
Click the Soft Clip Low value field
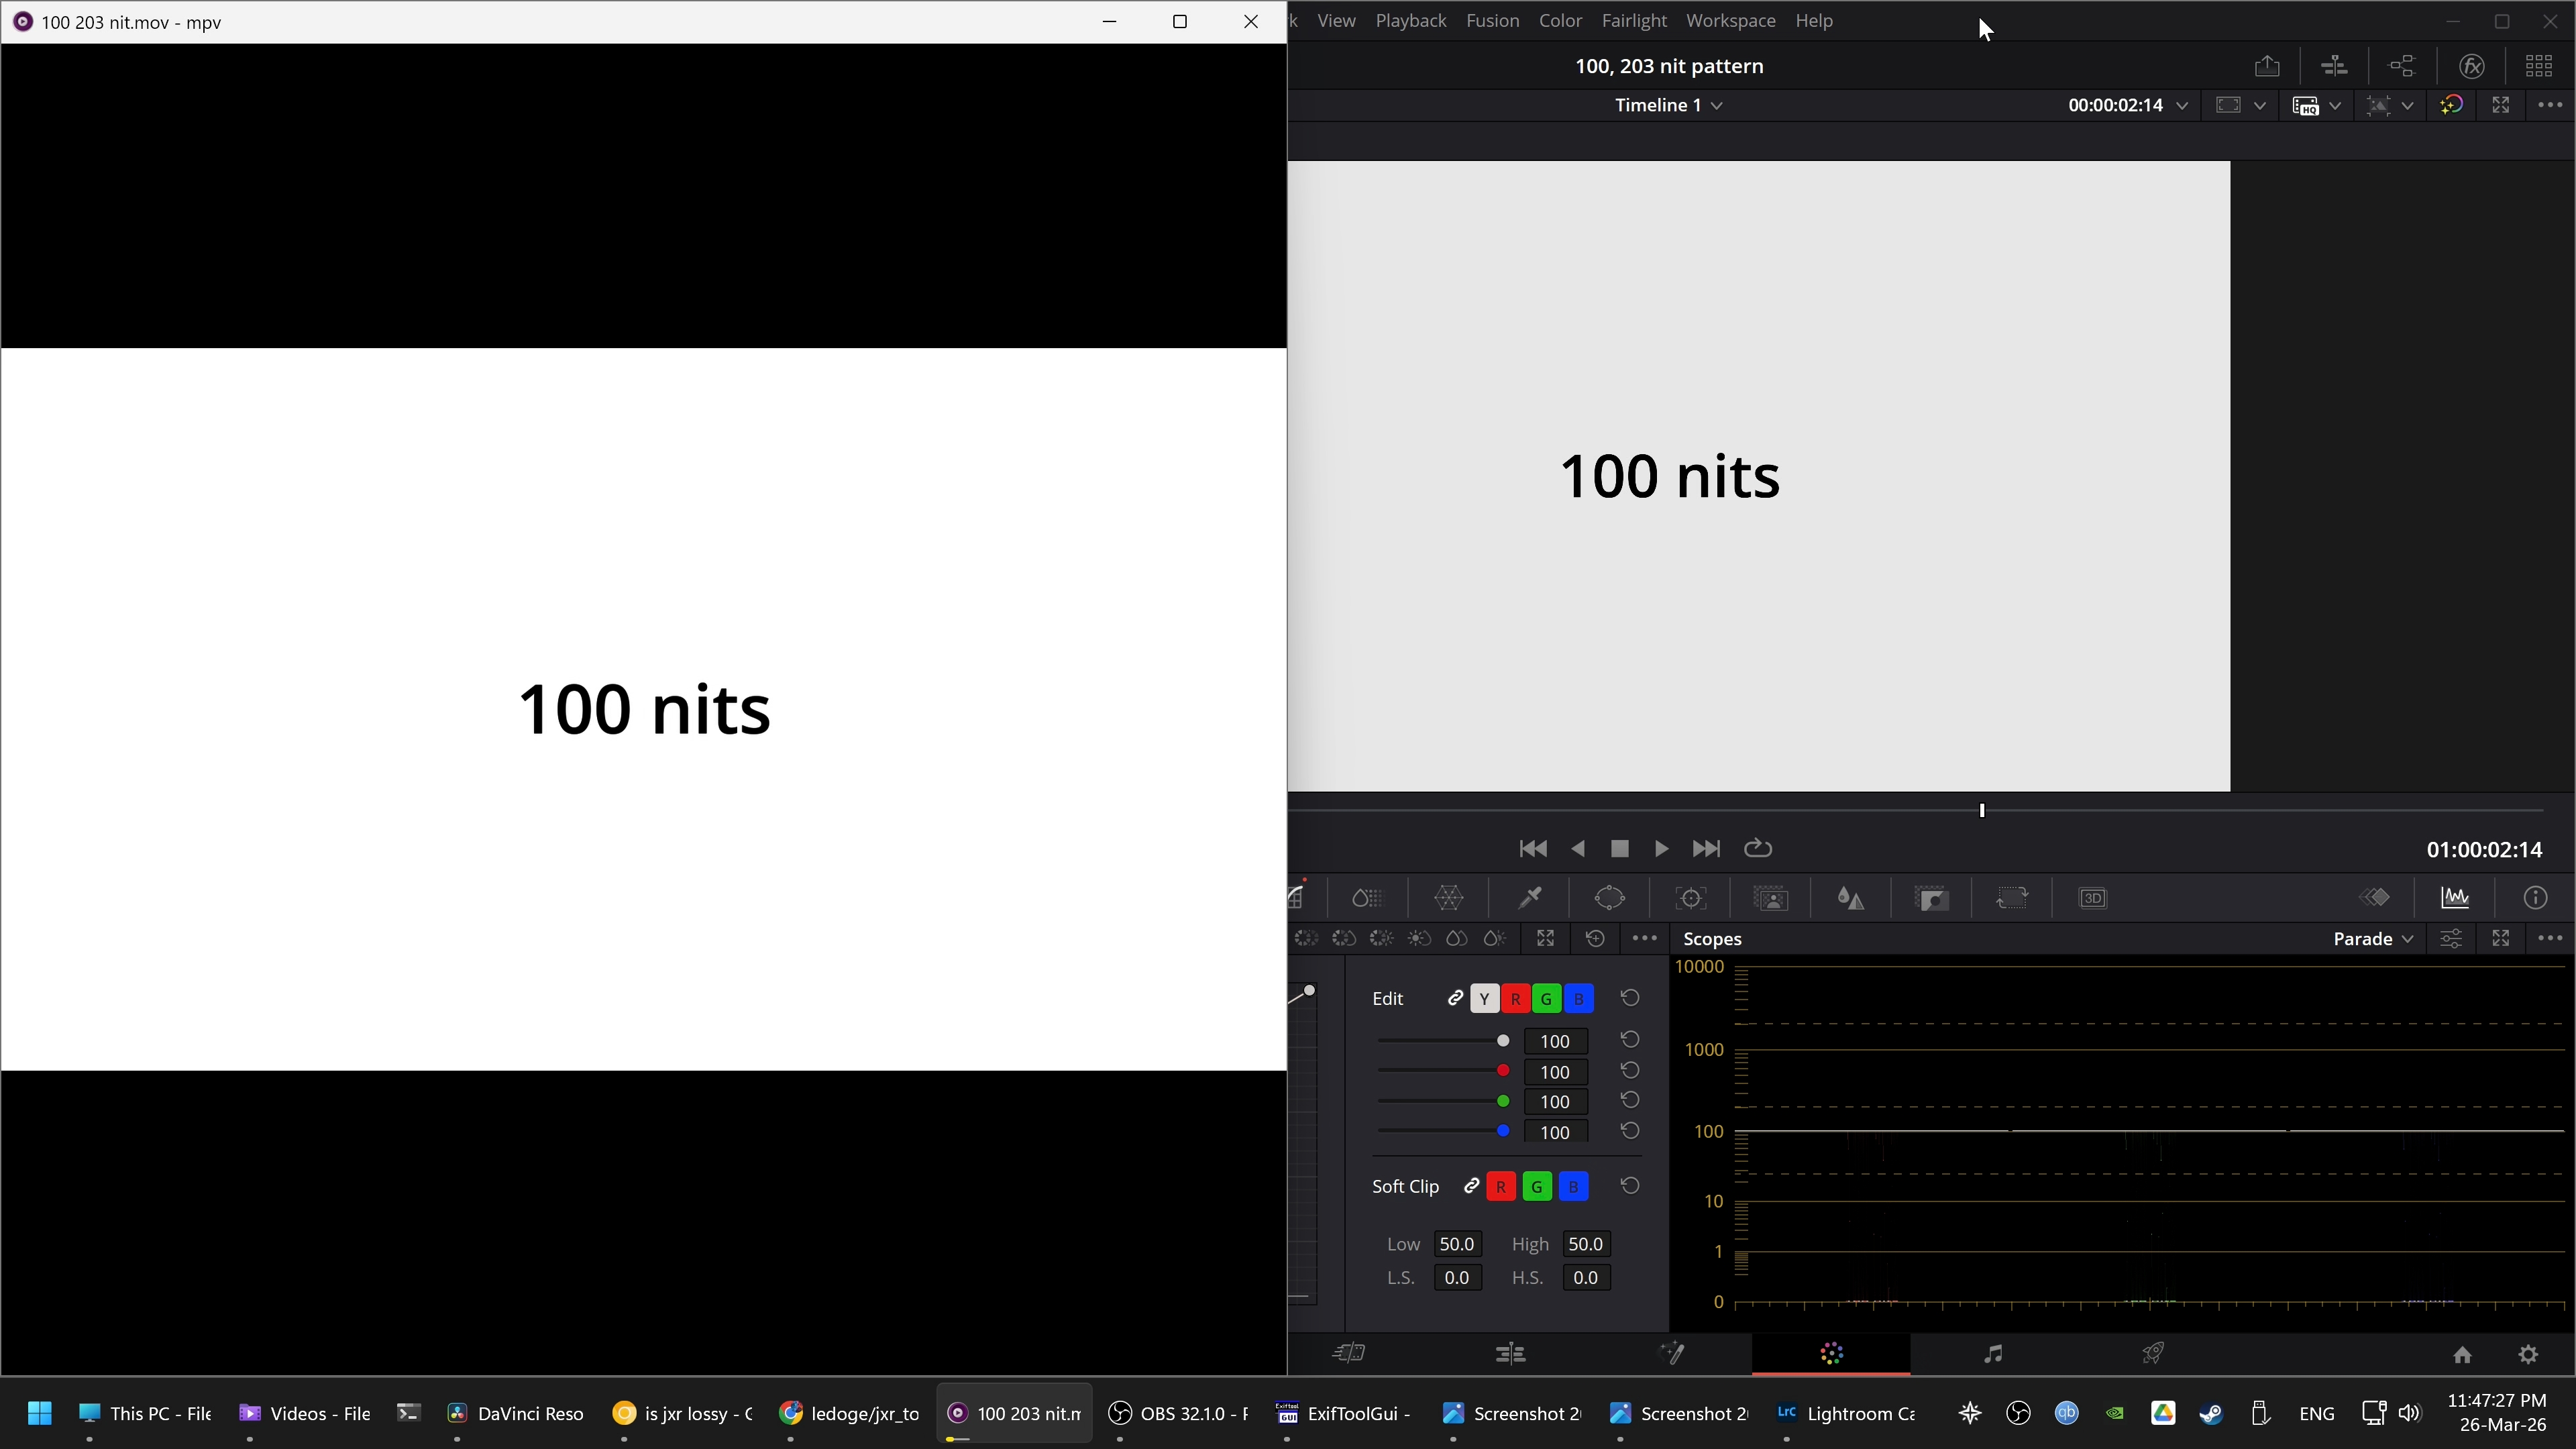tap(1456, 1244)
